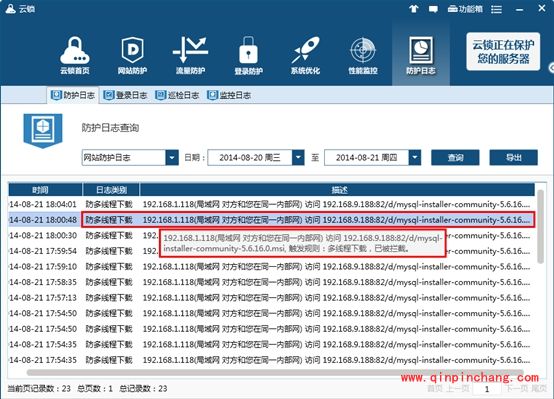Click the page number field showing 1
Image resolution: width=554 pixels, height=399 pixels.
pyautogui.click(x=487, y=389)
